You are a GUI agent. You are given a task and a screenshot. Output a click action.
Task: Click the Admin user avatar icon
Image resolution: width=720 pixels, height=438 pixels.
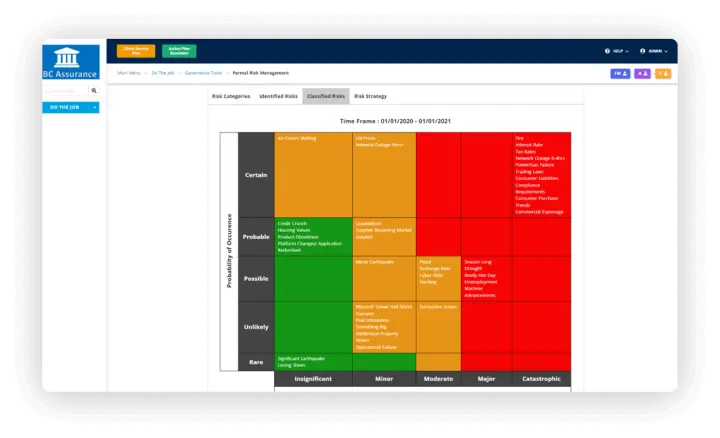643,50
